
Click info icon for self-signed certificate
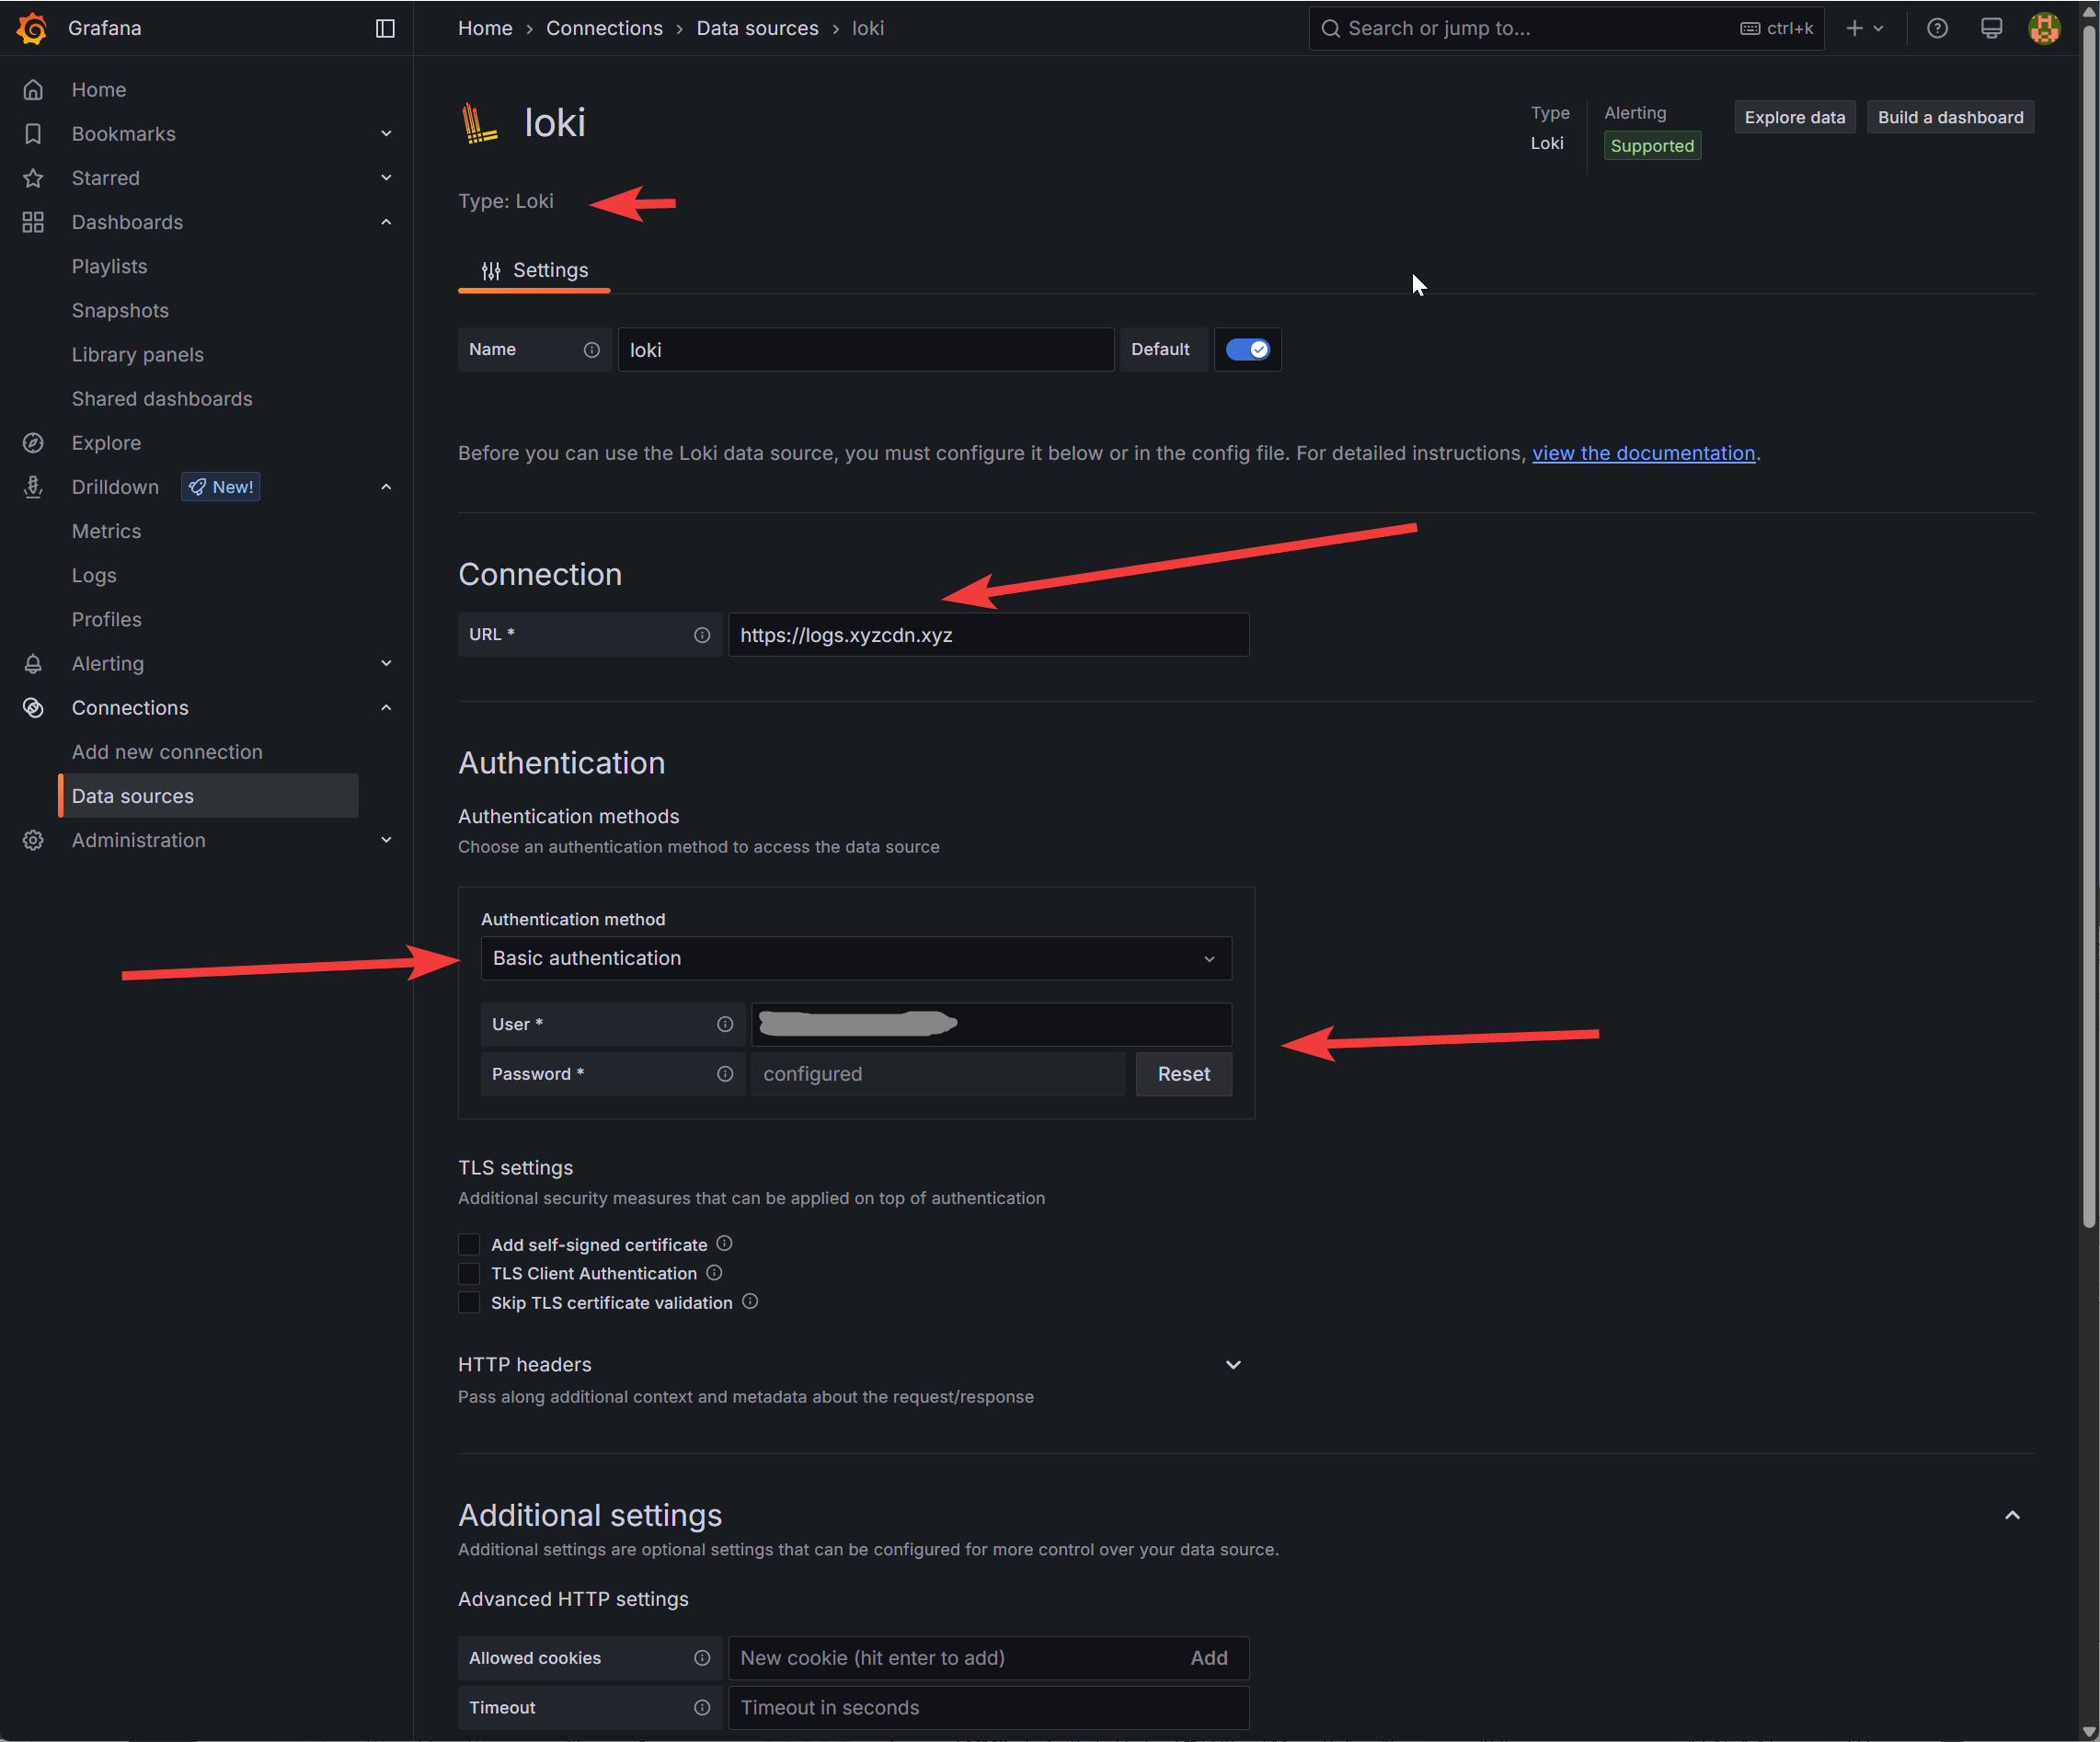click(725, 1243)
